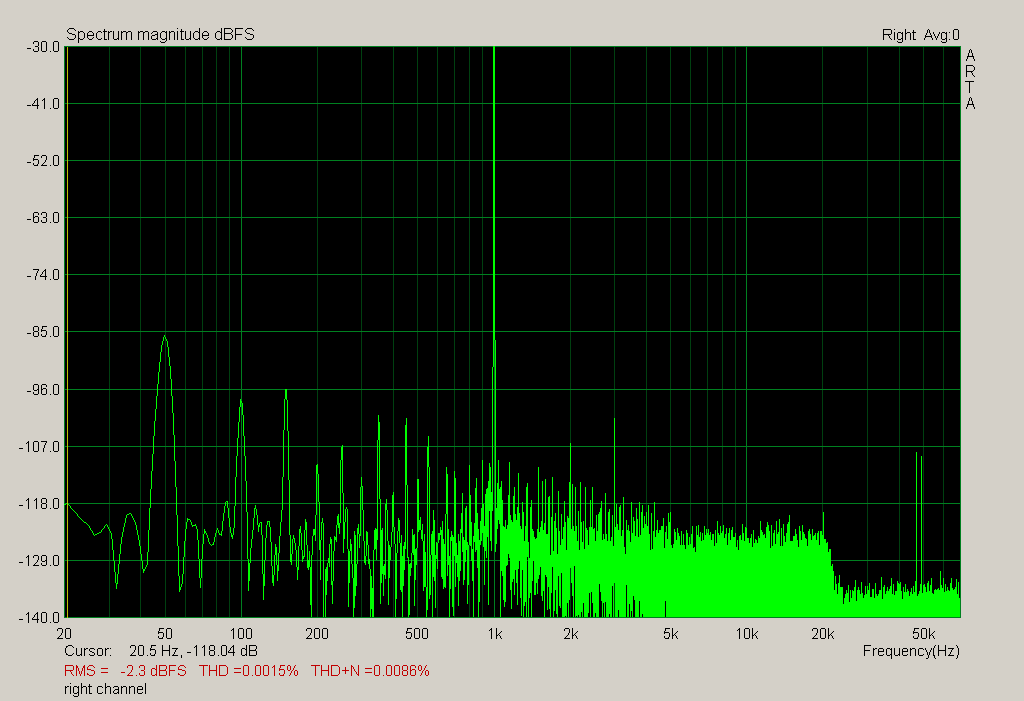Viewport: 1024px width, 701px height.
Task: Click the -52.0 y-axis label
Action: click(x=43, y=161)
